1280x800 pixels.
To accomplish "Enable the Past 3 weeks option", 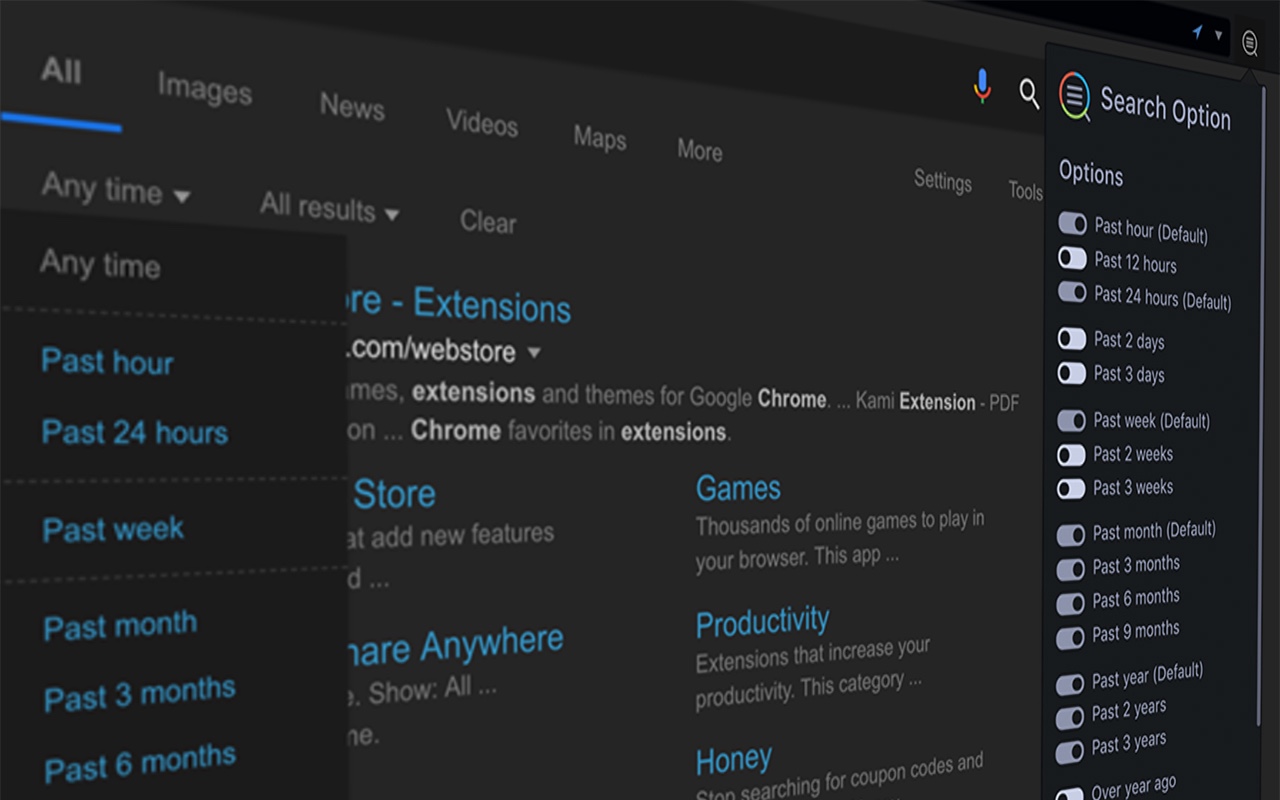I will (1071, 489).
